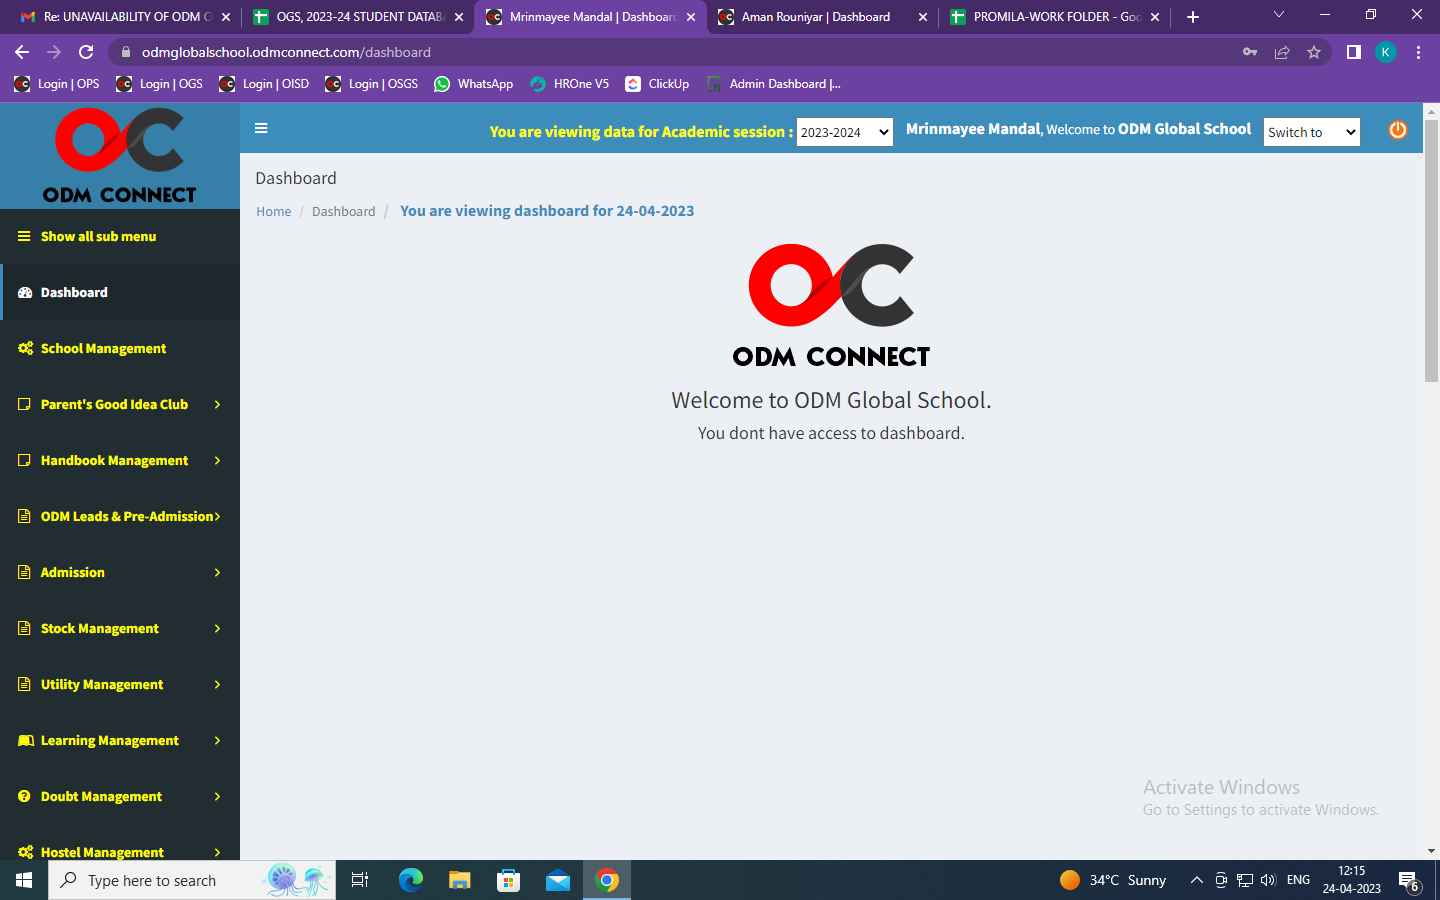Click the Home breadcrumb link

[x=273, y=212]
